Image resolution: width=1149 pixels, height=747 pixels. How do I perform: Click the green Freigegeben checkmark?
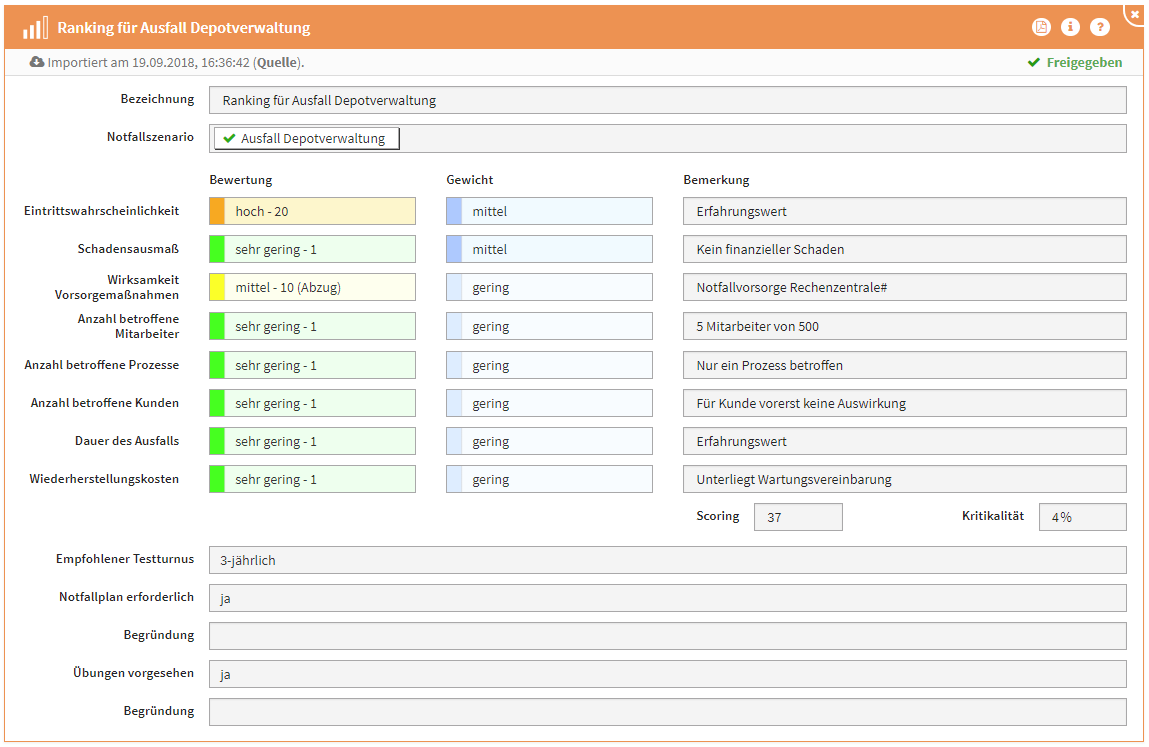tap(1034, 62)
